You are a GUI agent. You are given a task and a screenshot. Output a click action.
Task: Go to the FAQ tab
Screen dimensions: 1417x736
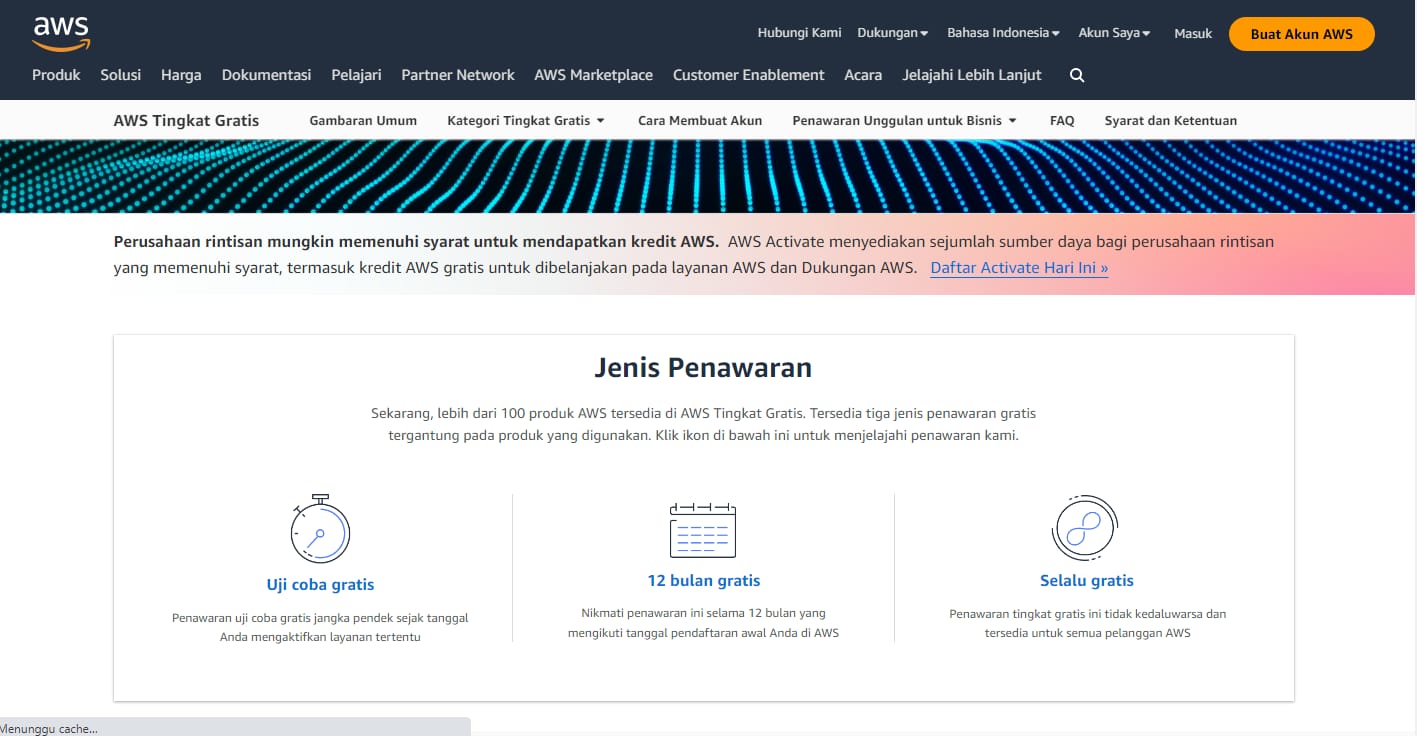pos(1062,120)
